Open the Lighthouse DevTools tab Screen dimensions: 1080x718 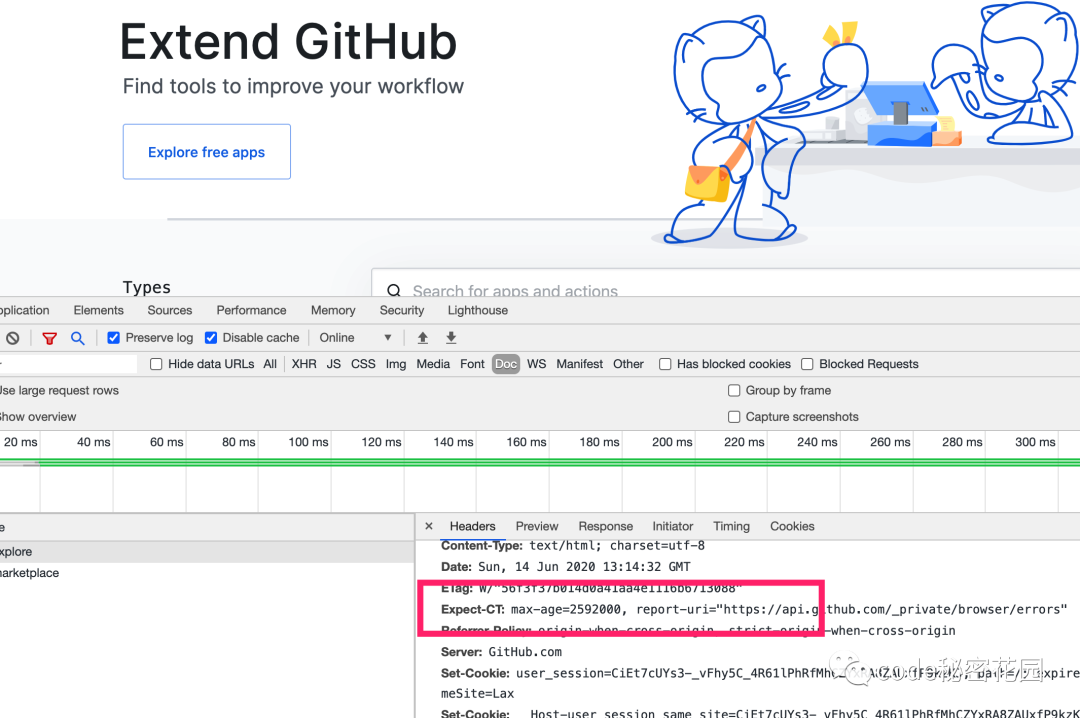477,310
